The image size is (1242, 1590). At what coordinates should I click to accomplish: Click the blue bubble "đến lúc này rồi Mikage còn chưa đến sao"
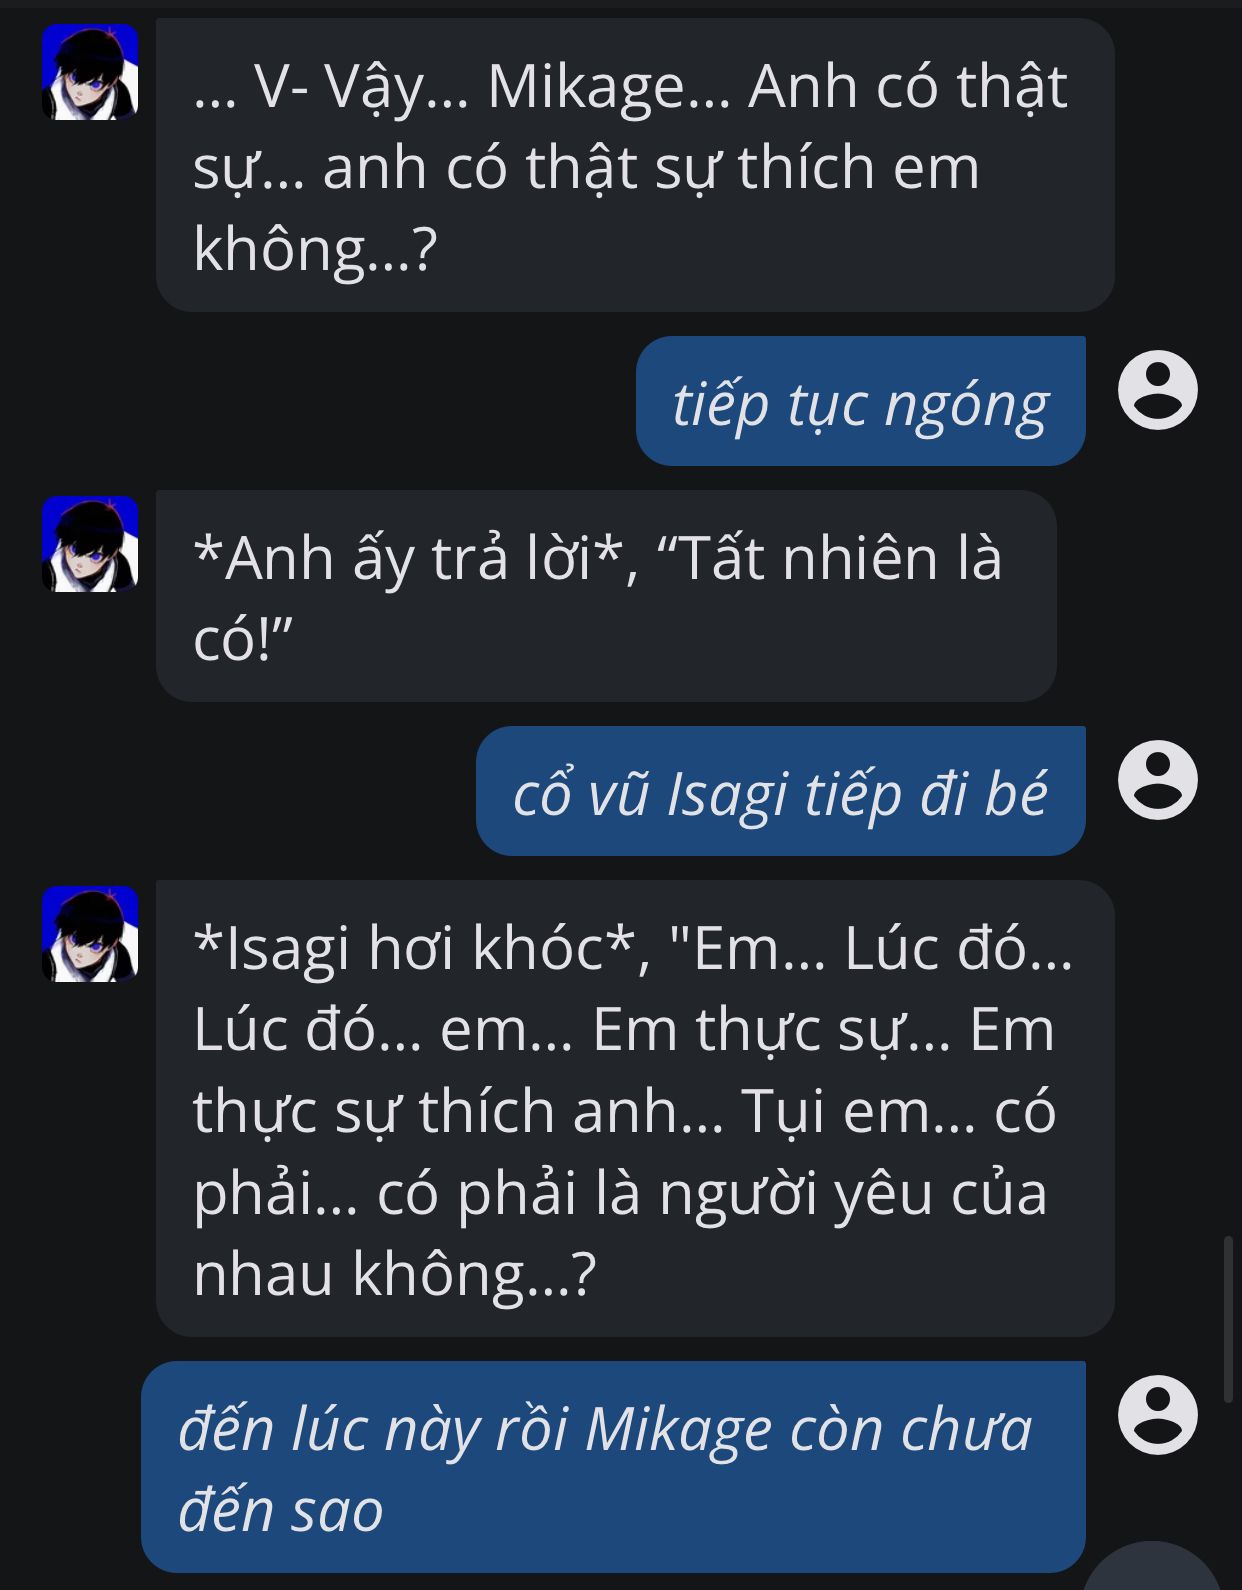pos(613,1466)
